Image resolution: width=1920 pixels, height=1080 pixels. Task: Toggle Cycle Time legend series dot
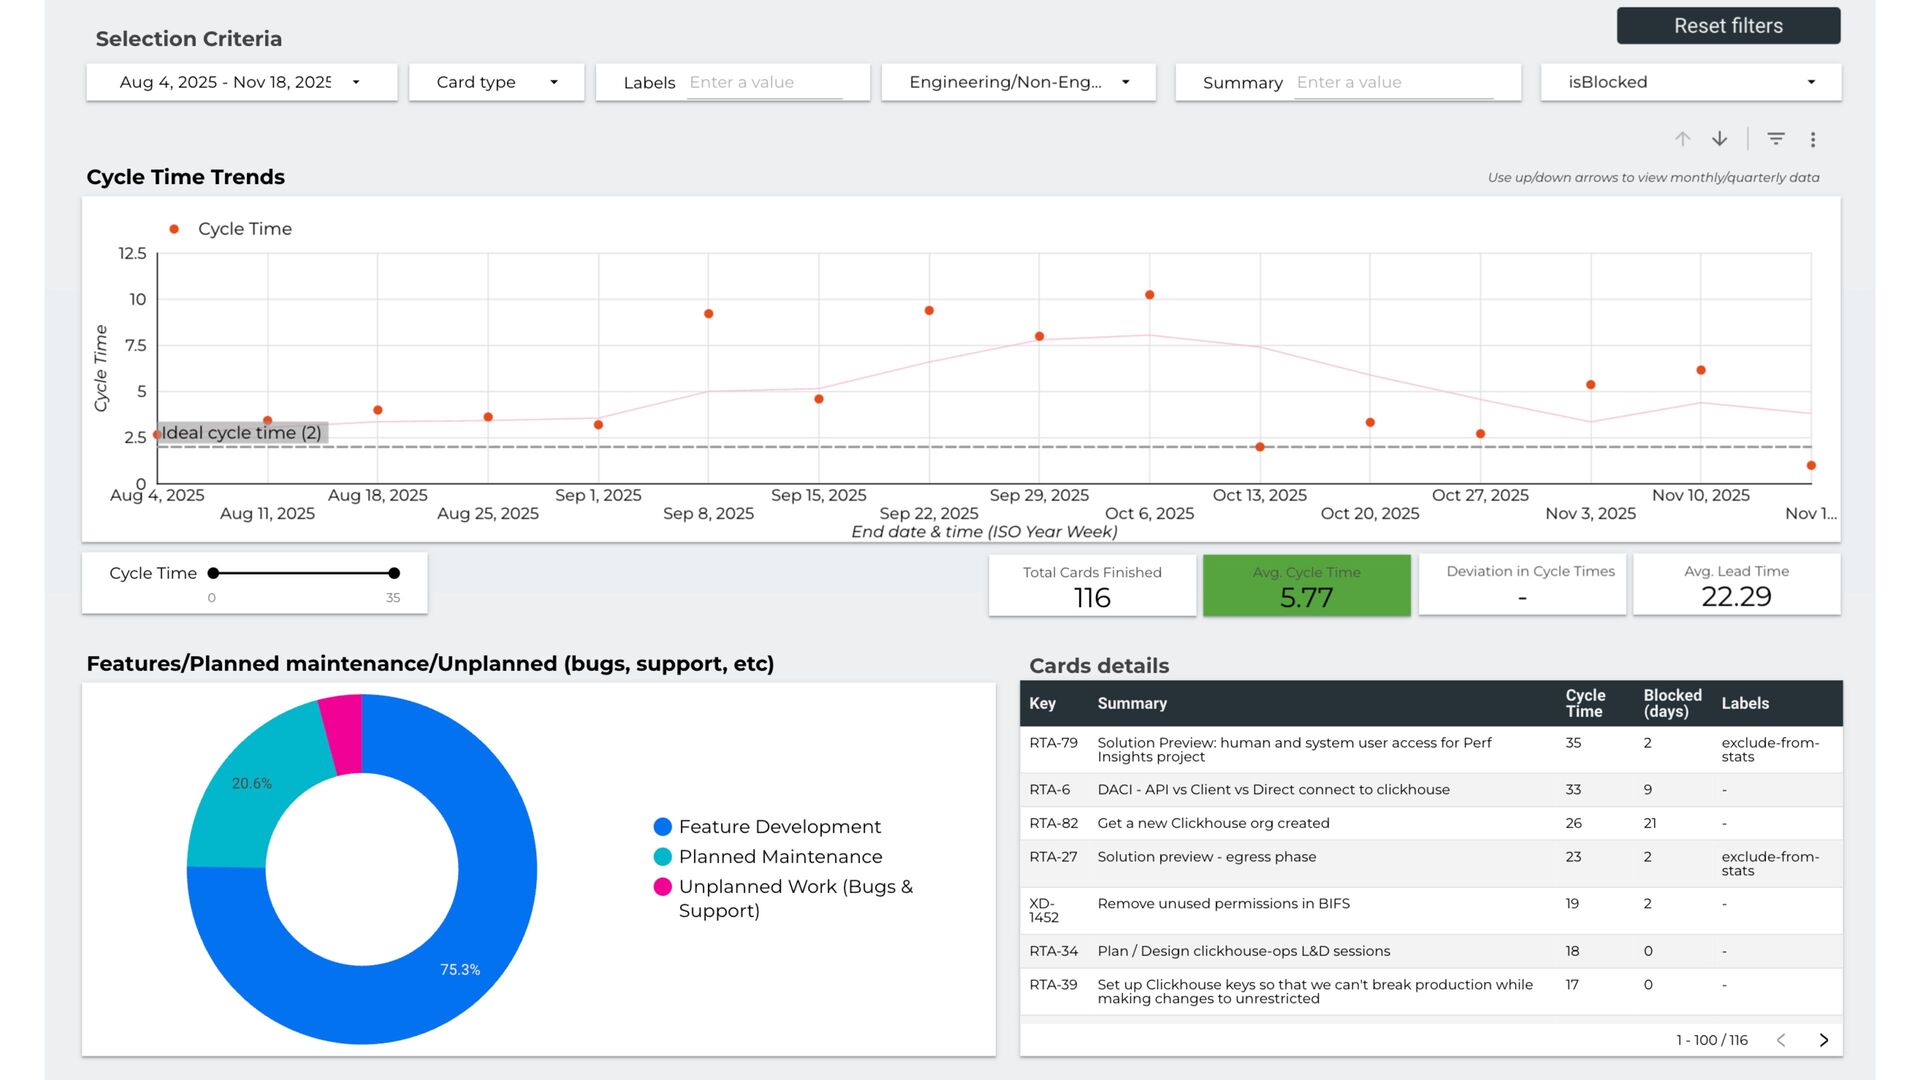point(175,229)
